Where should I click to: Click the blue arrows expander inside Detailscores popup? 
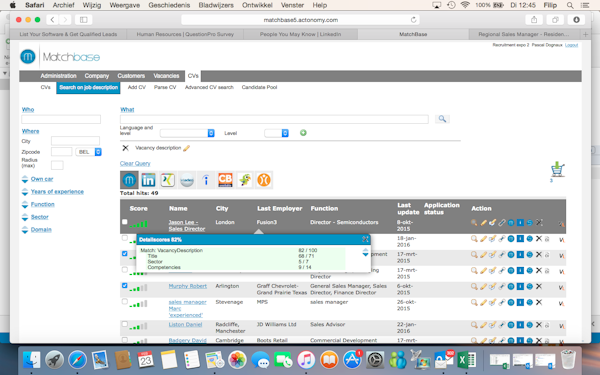pos(365,252)
